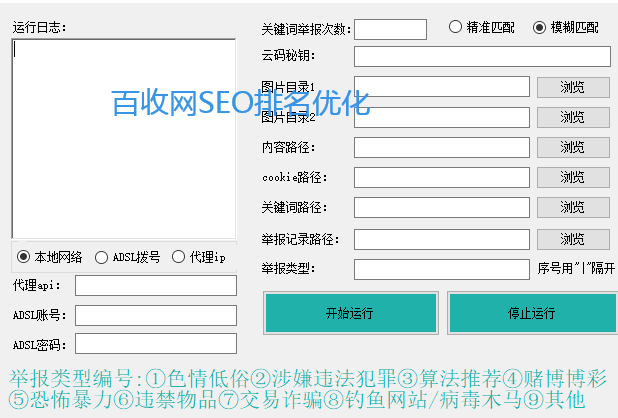Focus the ADSL密码 text box
The width and height of the screenshot is (618, 418).
pyautogui.click(x=156, y=344)
